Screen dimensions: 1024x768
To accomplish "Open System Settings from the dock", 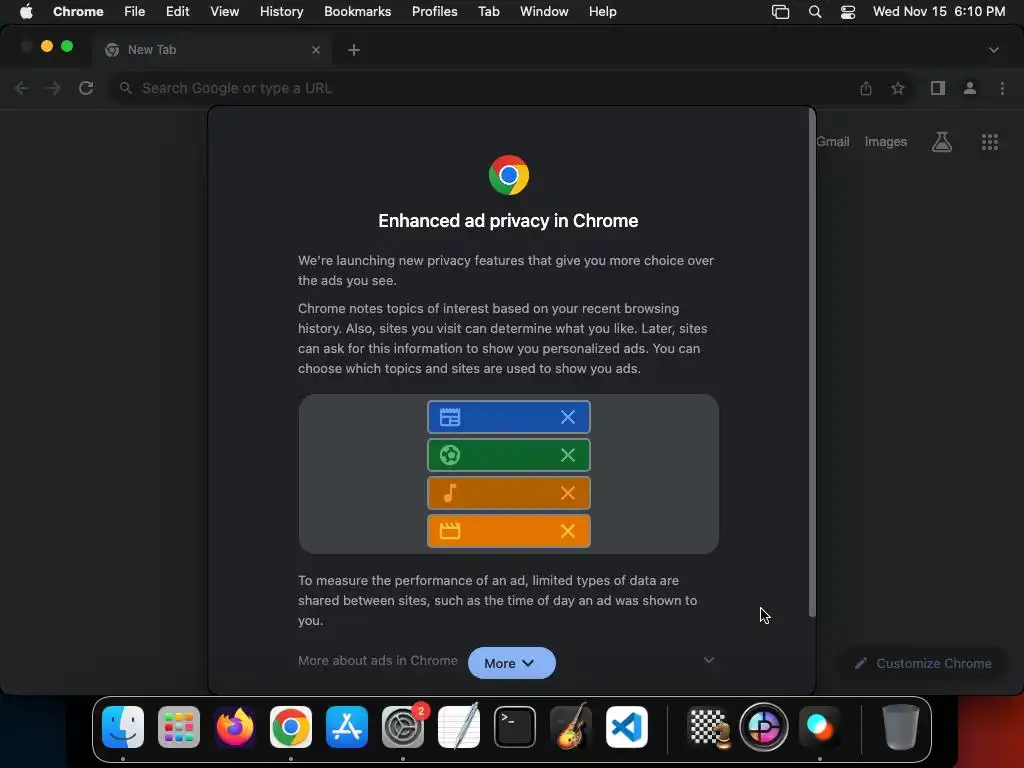I will (403, 727).
